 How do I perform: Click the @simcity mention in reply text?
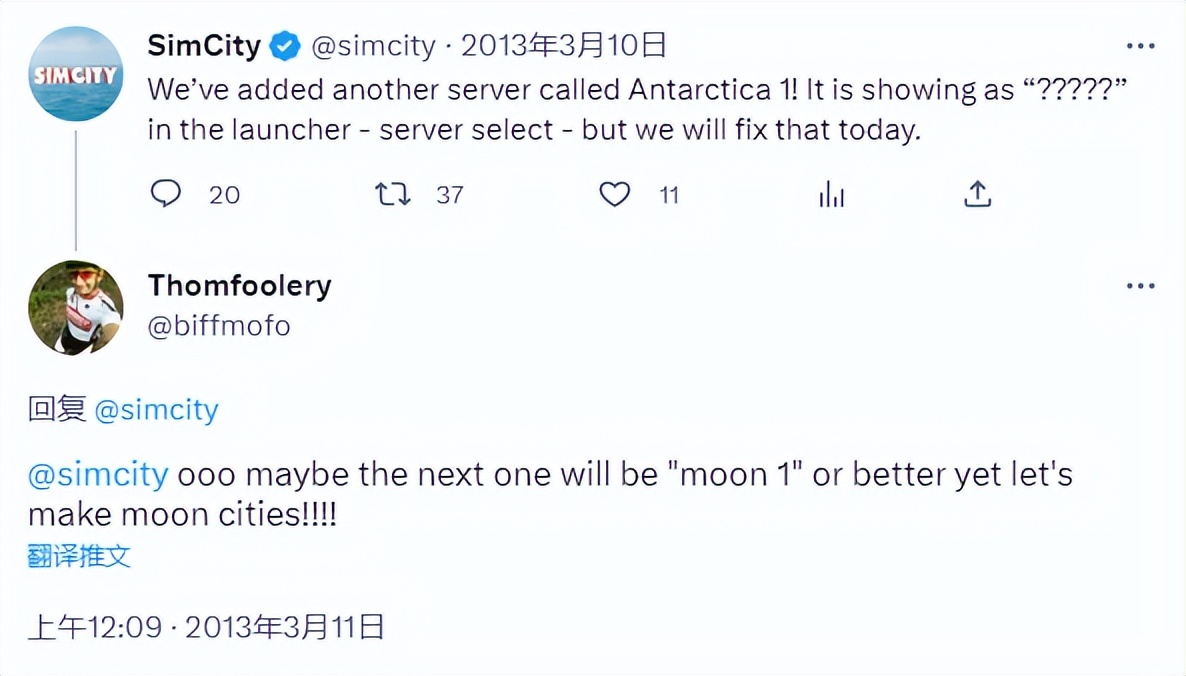click(x=98, y=474)
